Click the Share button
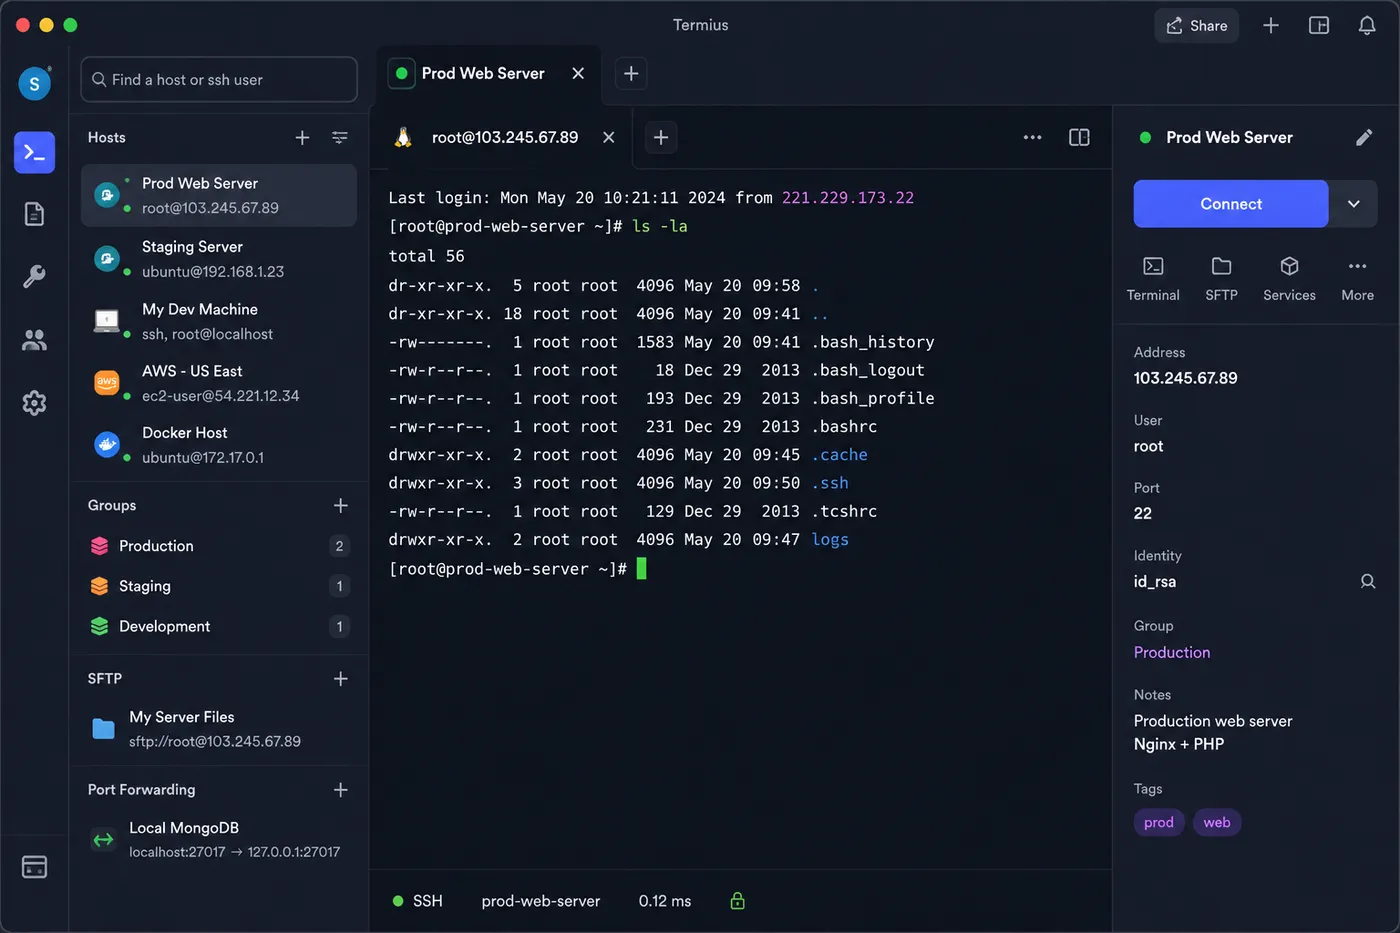 point(1196,26)
